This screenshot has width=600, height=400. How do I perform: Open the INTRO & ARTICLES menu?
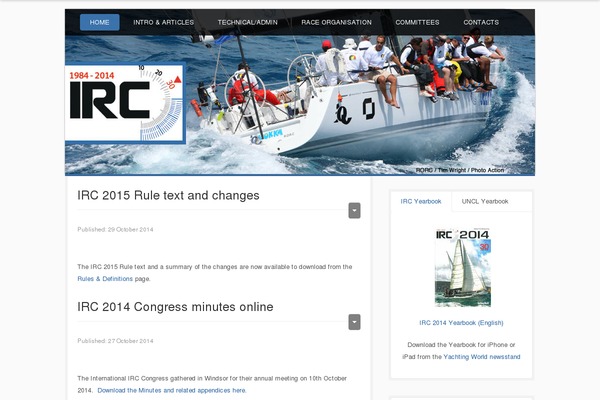[163, 22]
